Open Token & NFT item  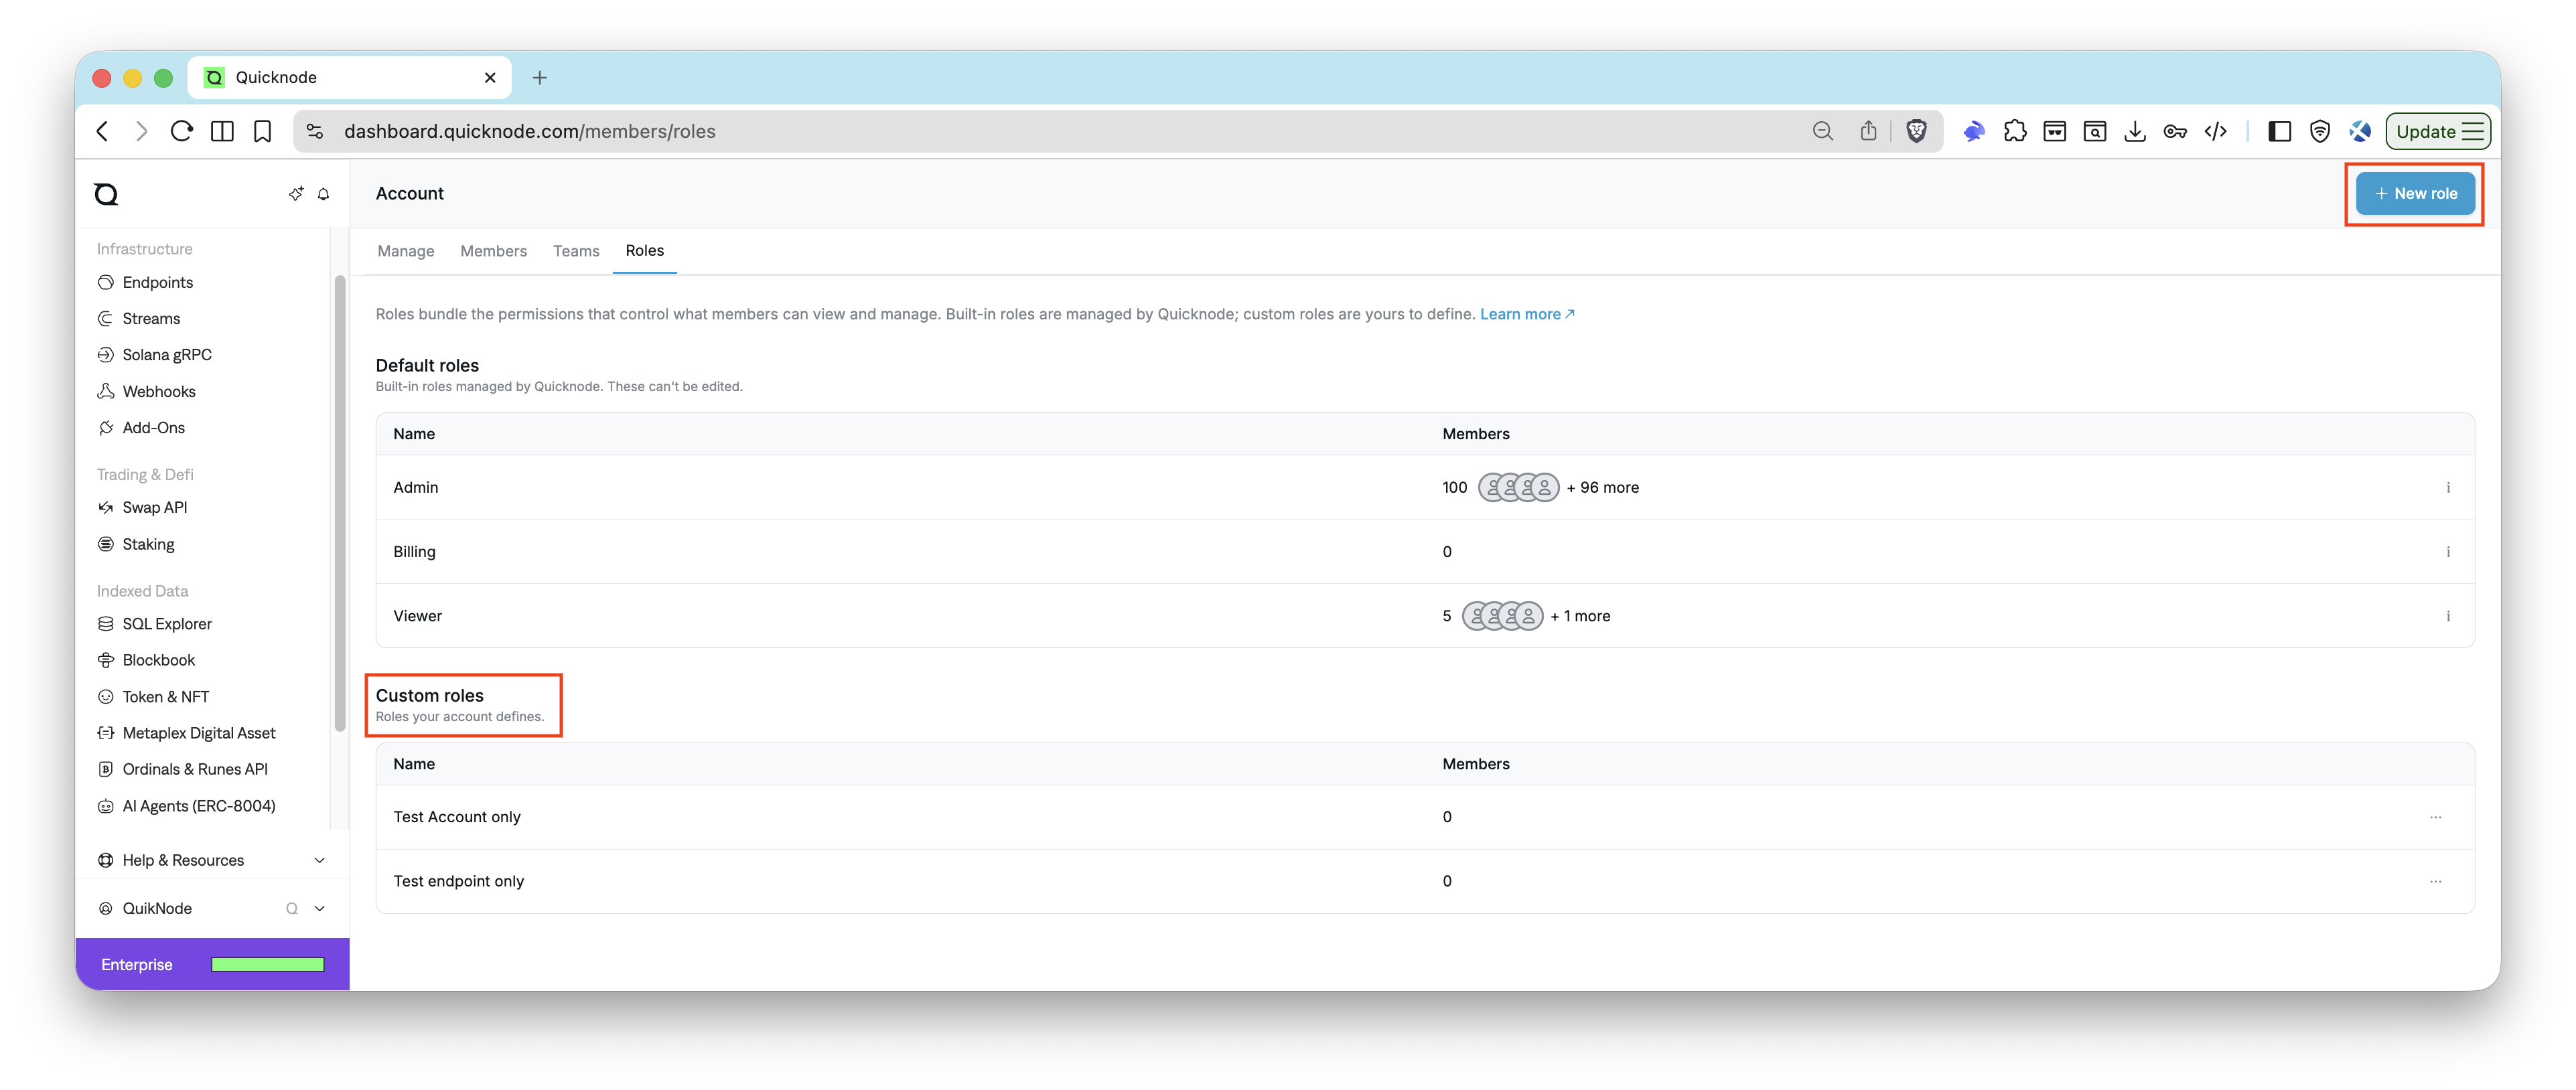pyautogui.click(x=153, y=697)
